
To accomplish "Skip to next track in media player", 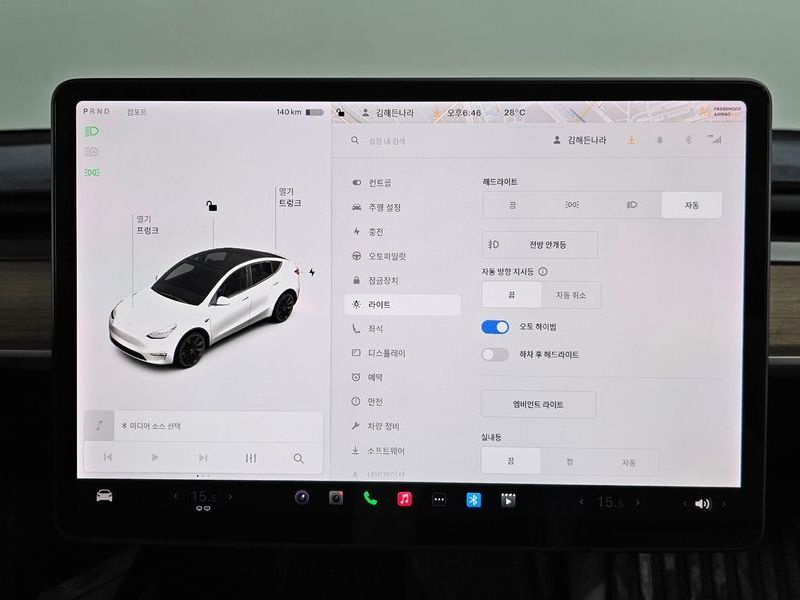I will click(203, 457).
